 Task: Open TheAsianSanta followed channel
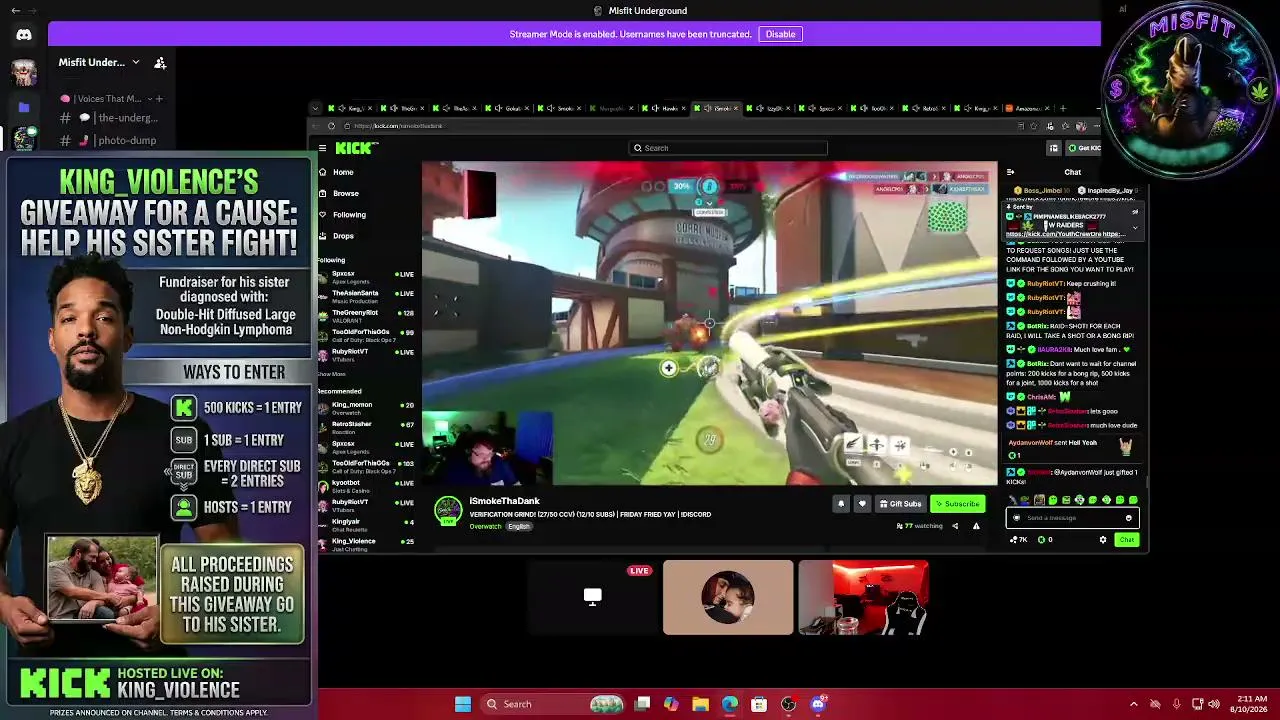366,296
